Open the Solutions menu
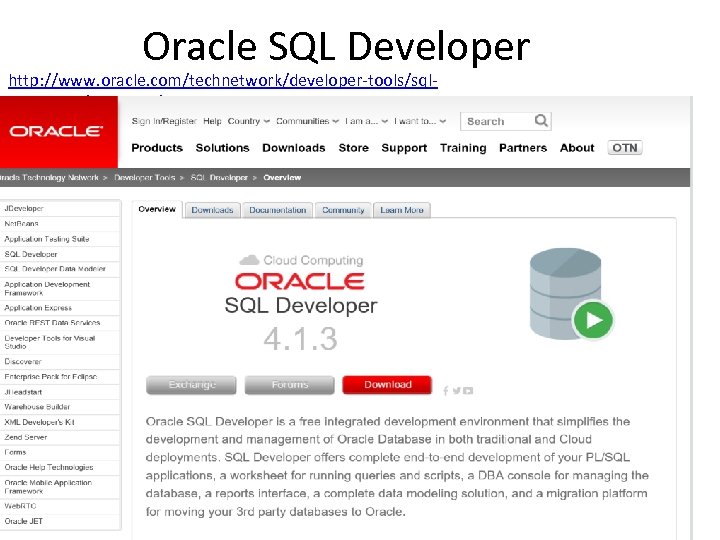720x540 pixels. (x=222, y=148)
